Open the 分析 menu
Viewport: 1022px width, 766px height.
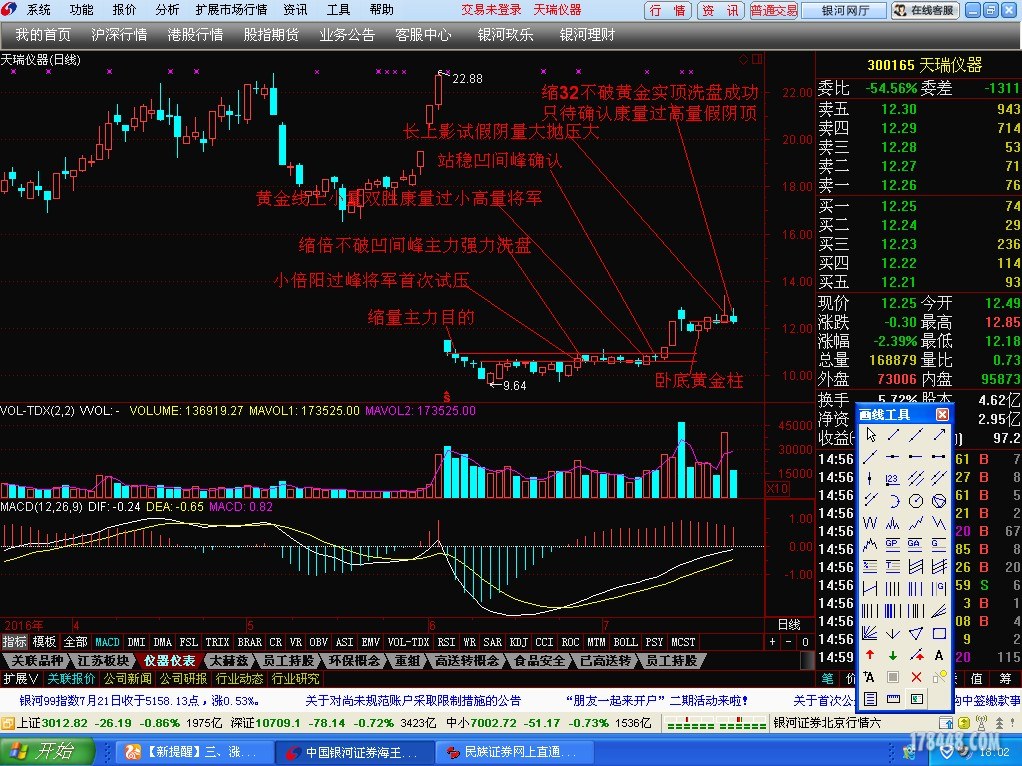pyautogui.click(x=167, y=10)
